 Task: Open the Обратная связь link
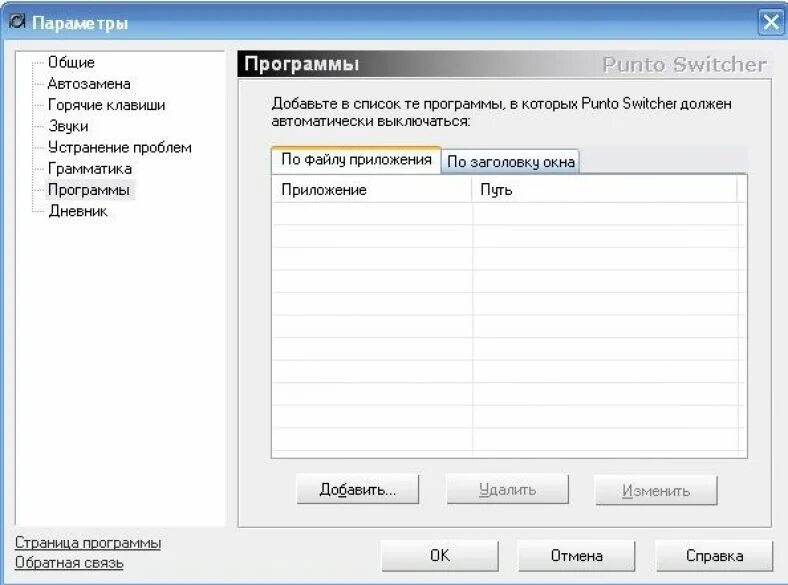tap(69, 563)
